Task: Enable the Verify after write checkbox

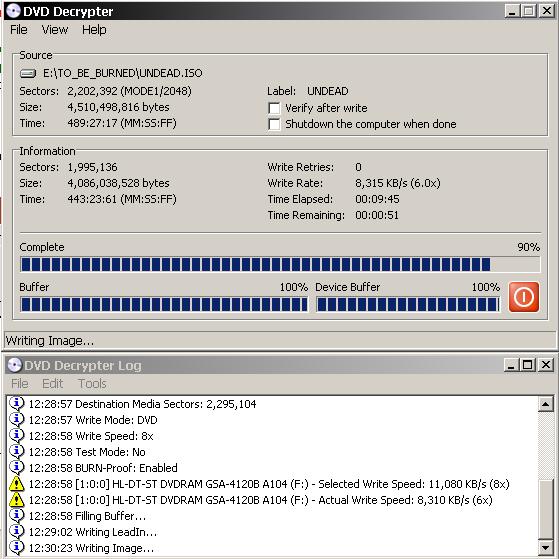Action: 274,108
